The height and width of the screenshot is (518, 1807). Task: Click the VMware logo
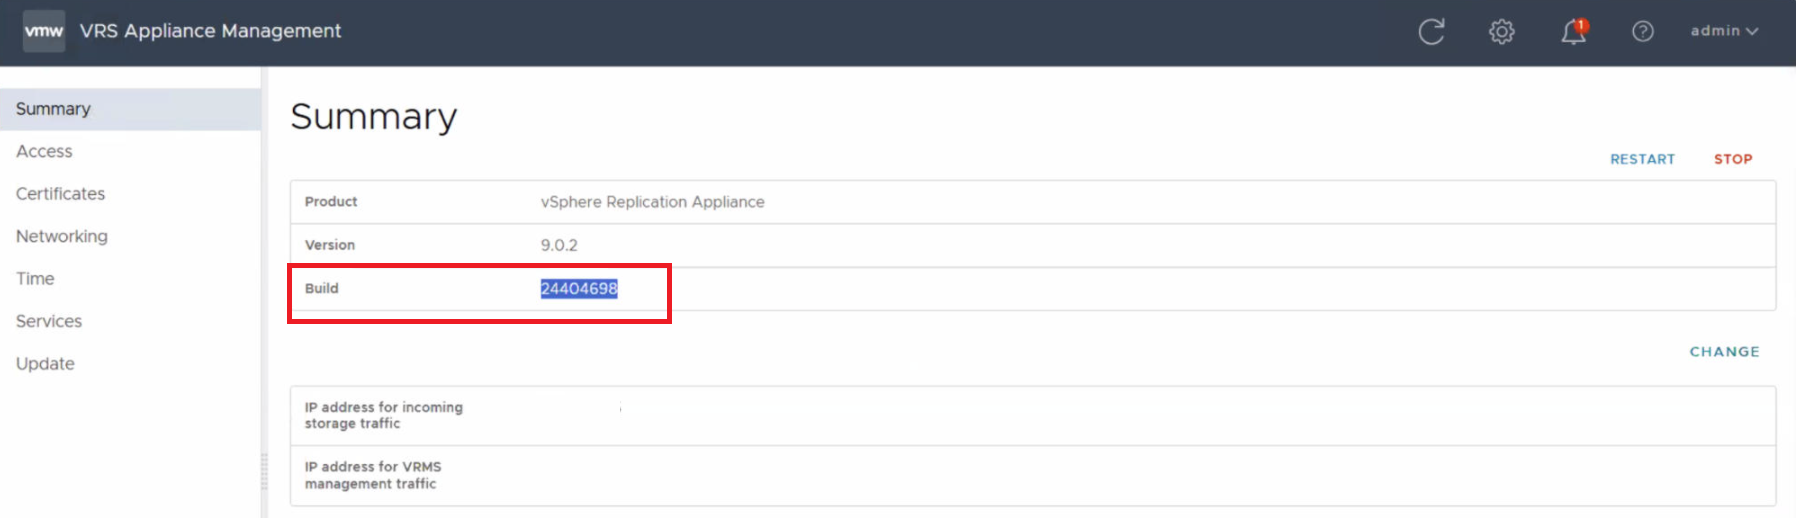(x=44, y=31)
